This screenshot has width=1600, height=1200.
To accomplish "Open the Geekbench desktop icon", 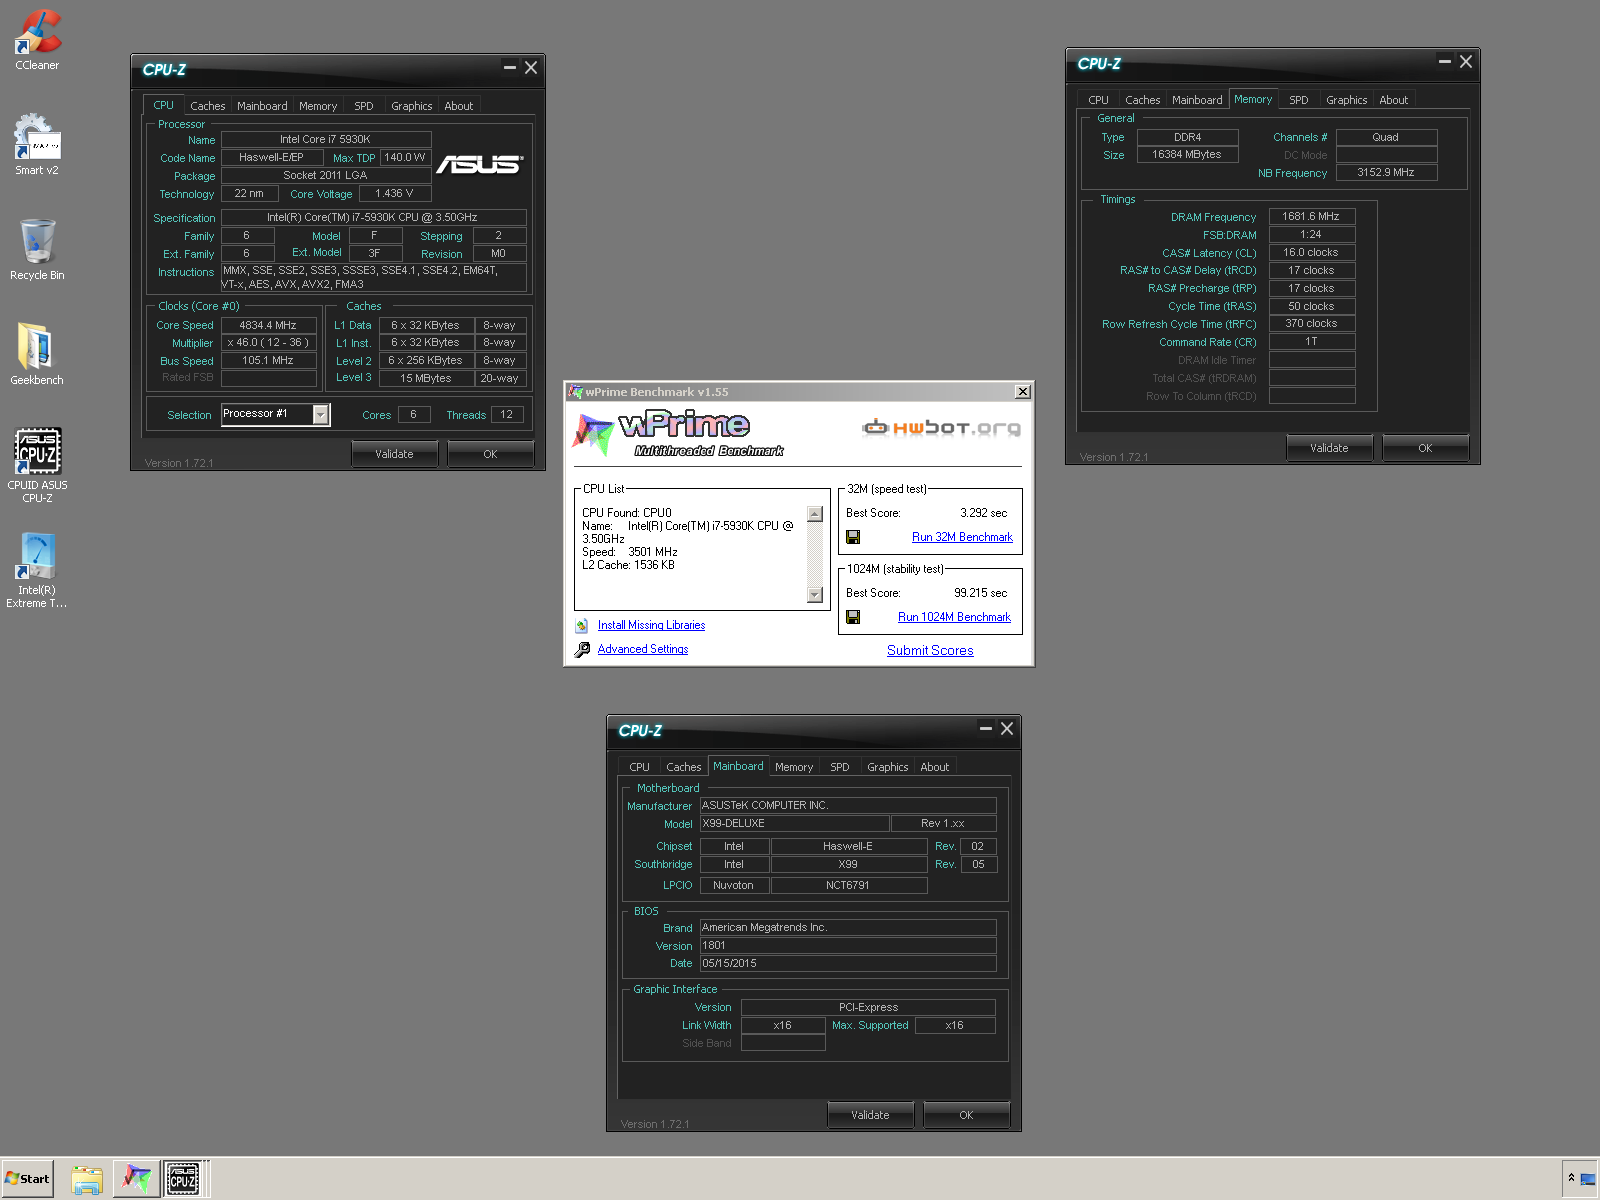I will 37,355.
